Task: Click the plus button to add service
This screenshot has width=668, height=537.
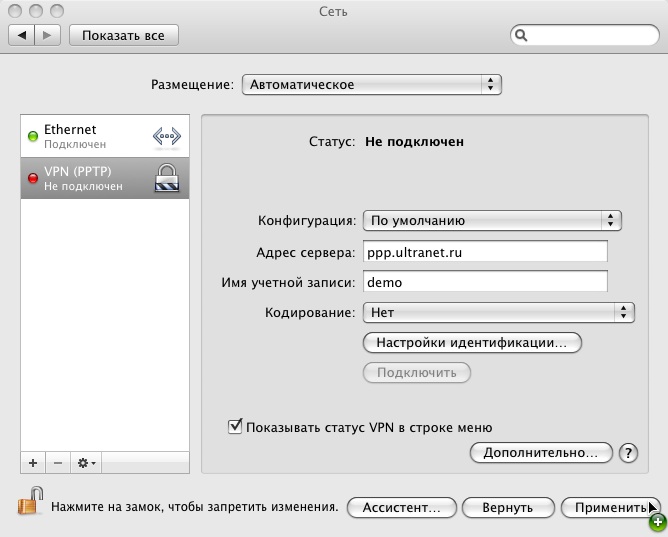Action: 33,463
